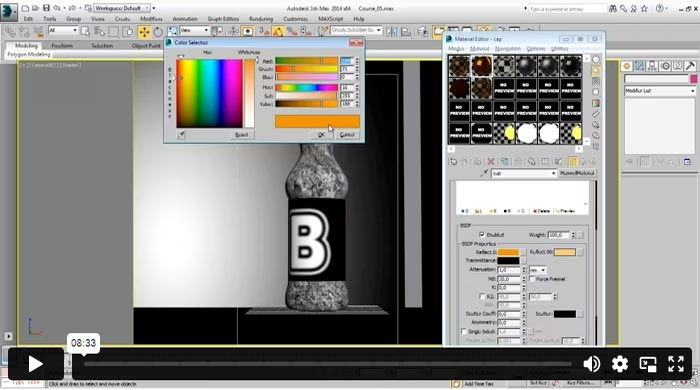Toggle the Material Editor background checker icon
Screen dimensions: 700x390
click(x=596, y=81)
